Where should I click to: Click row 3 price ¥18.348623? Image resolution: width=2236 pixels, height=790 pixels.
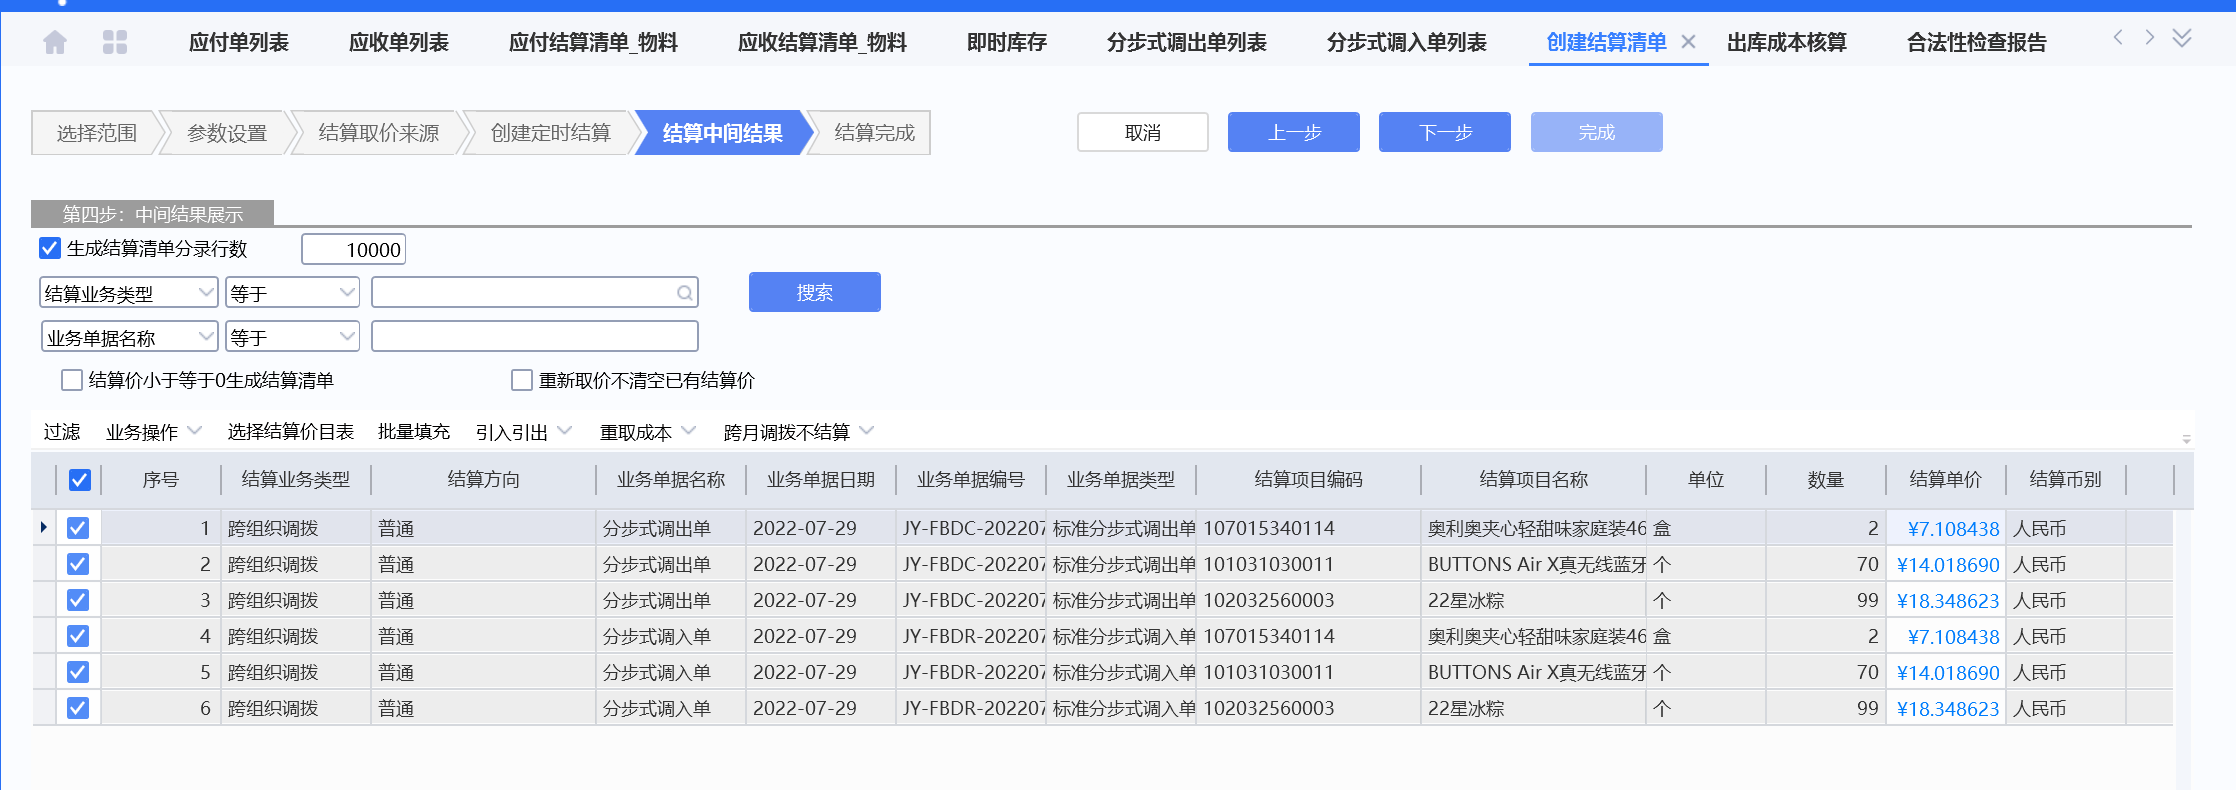pos(1948,600)
